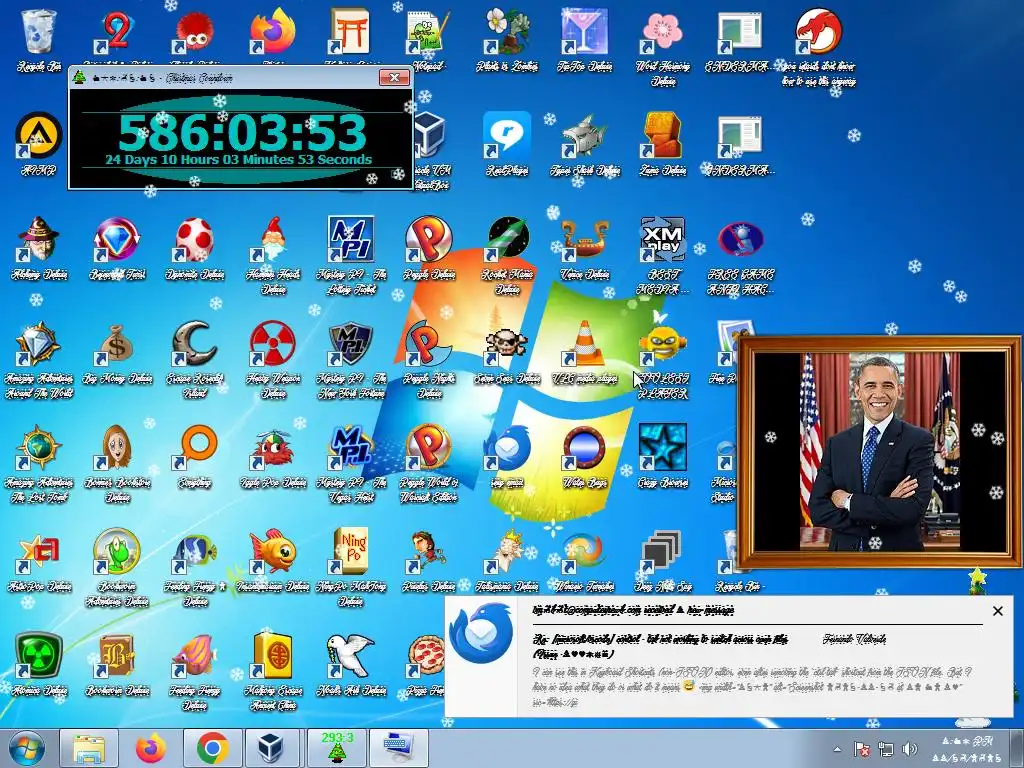Open Zuma Deluxe desktop shortcut

pos(663,136)
